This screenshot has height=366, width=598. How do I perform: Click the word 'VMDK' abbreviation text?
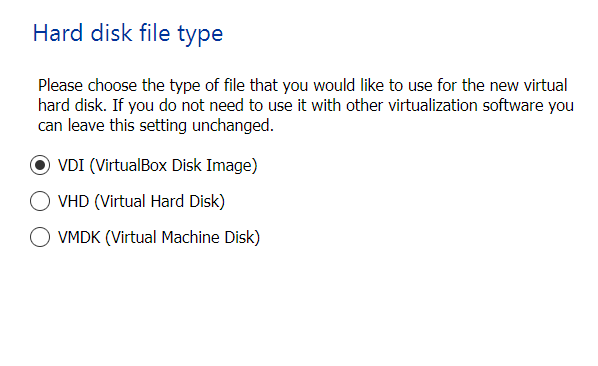pyautogui.click(x=79, y=237)
